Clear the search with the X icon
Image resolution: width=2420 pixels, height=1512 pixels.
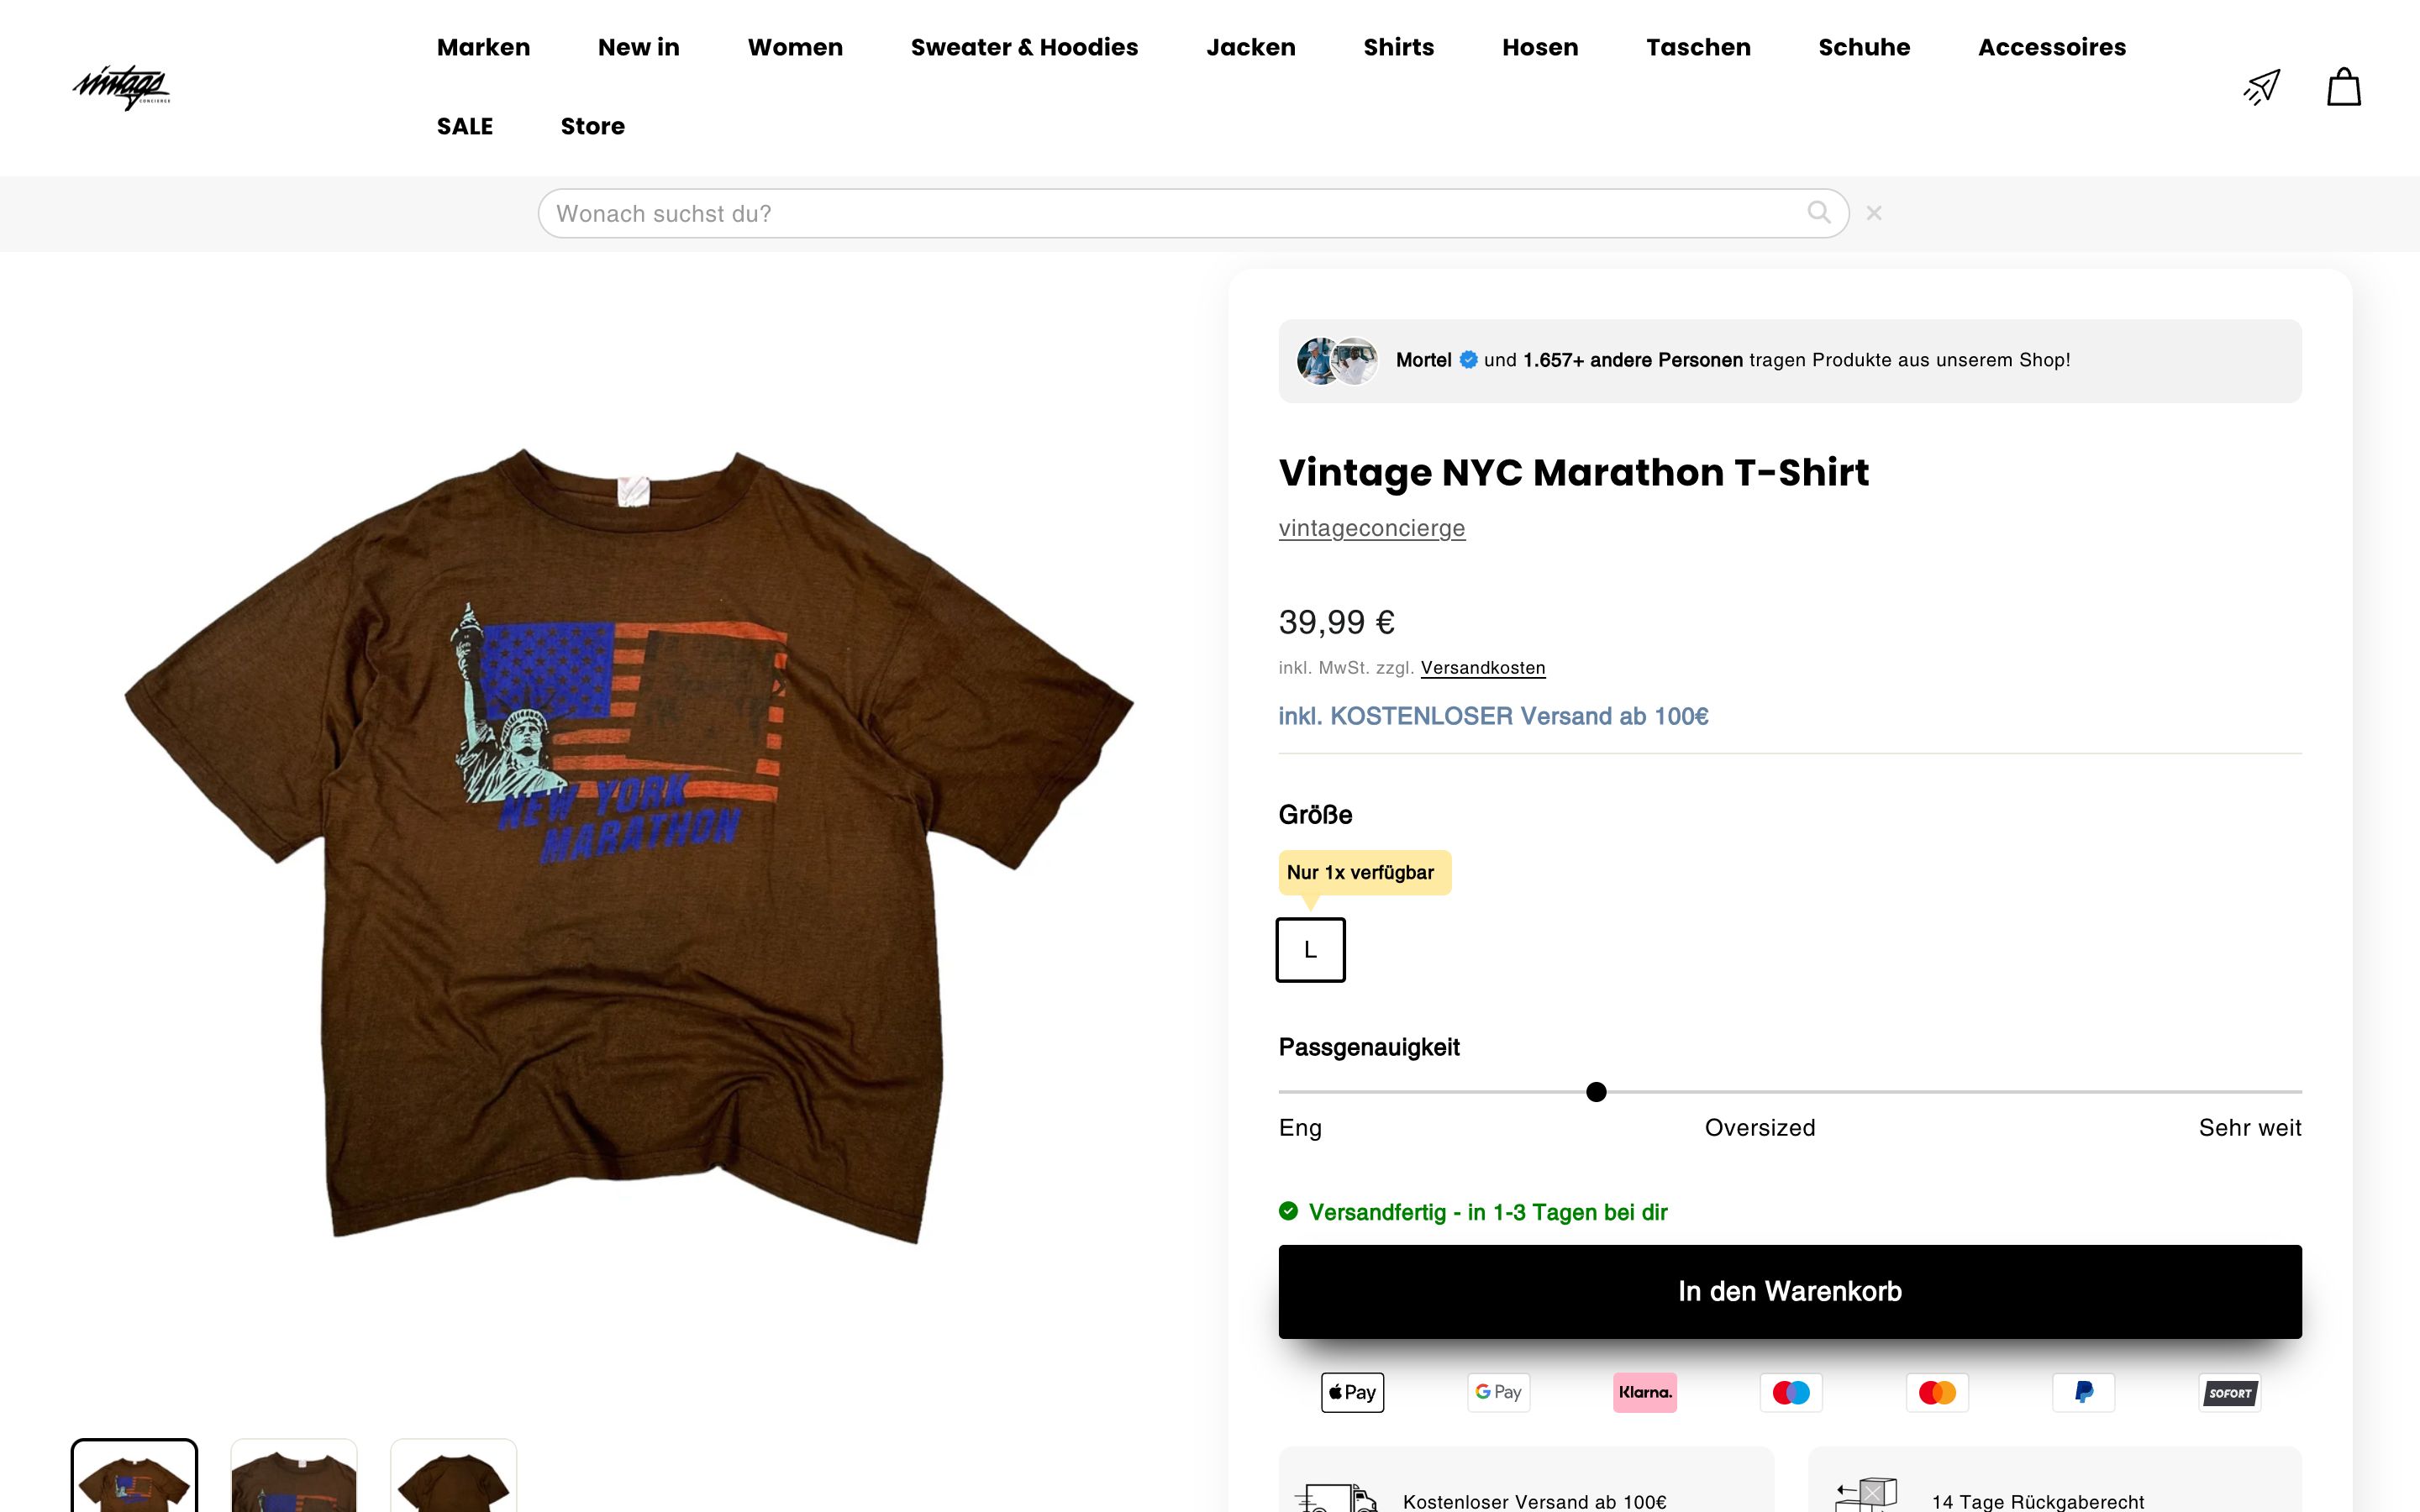[x=1875, y=212]
